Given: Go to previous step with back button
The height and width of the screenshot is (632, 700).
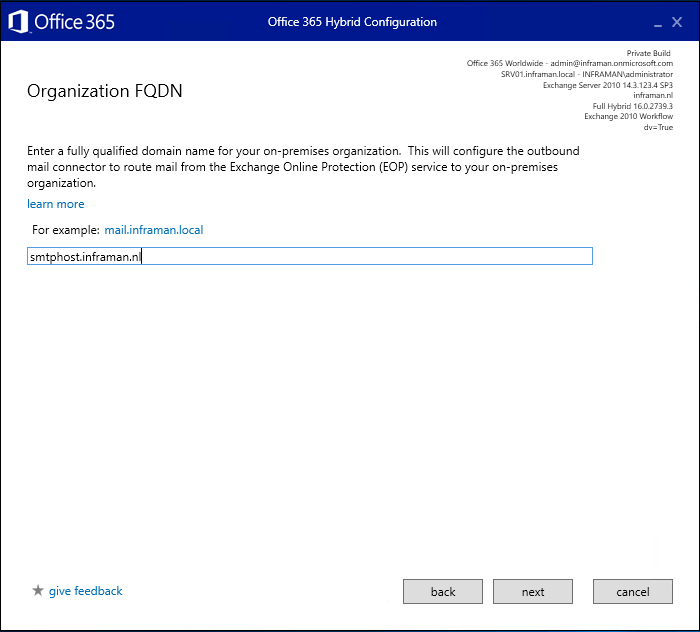Looking at the screenshot, I should 443,592.
